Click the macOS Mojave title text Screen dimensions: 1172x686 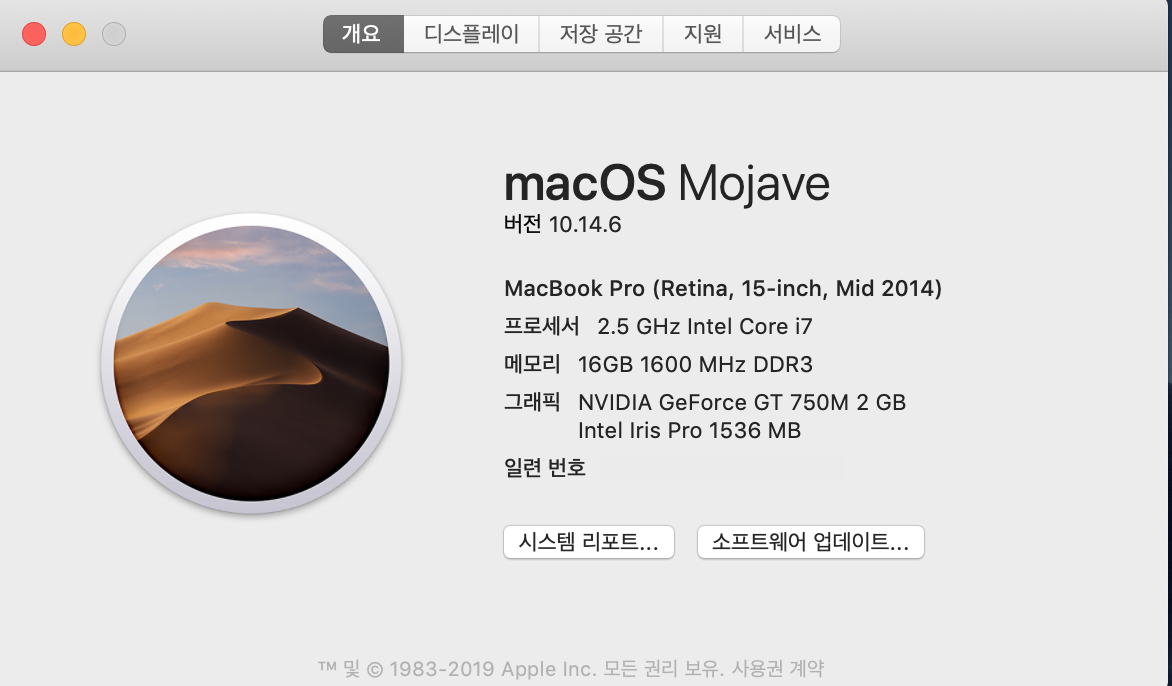(667, 183)
